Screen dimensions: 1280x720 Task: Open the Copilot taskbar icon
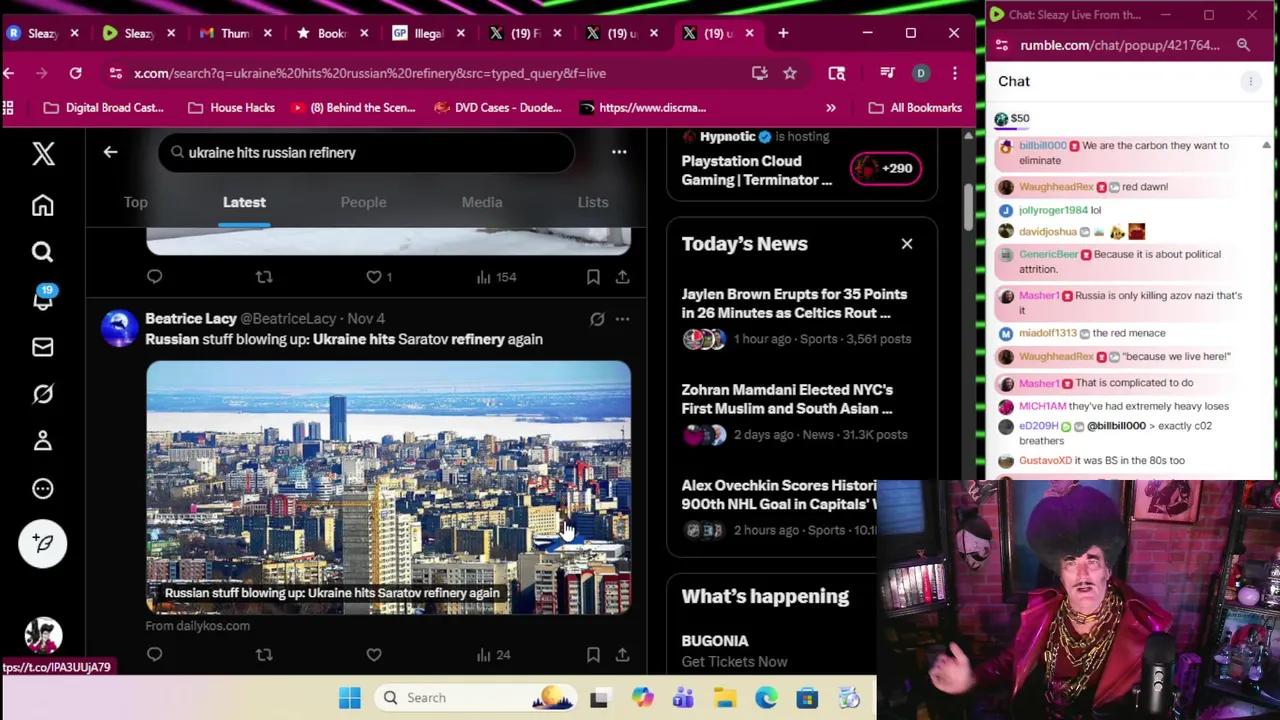click(x=642, y=698)
